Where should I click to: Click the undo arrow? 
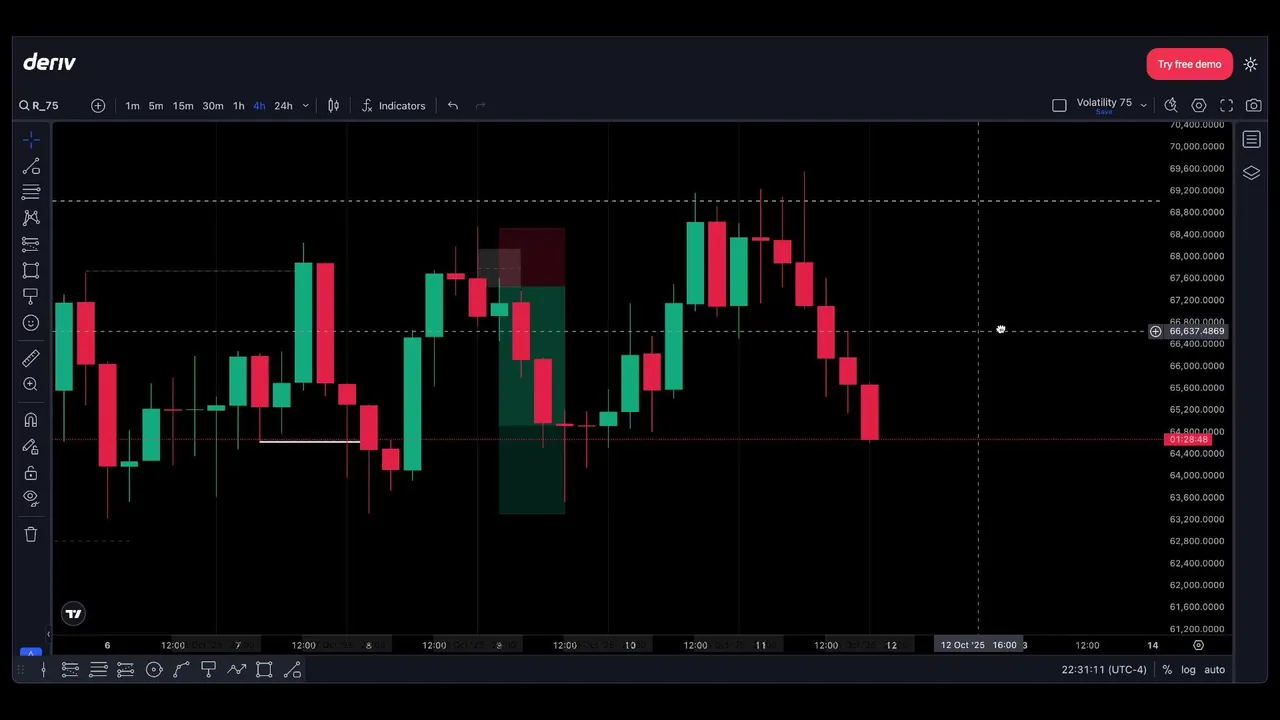coord(453,106)
